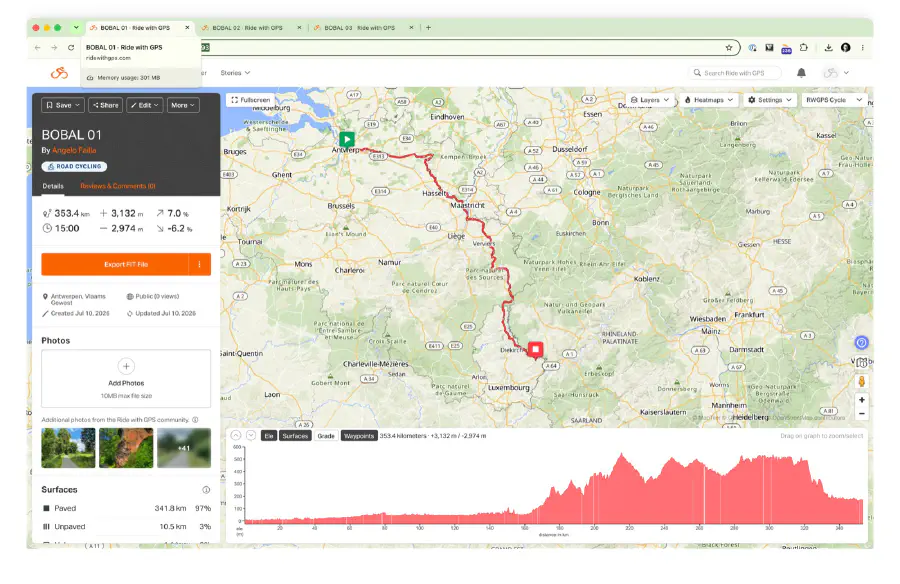Image resolution: width=900 pixels, height=584 pixels.
Task: Open the Save dropdown
Action: (63, 105)
